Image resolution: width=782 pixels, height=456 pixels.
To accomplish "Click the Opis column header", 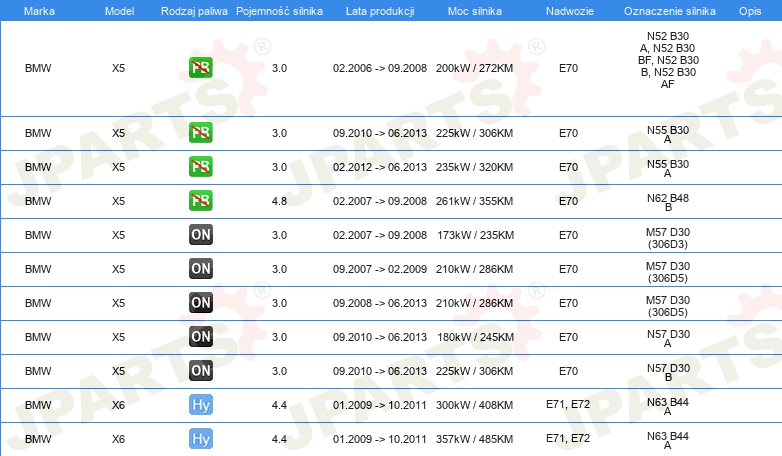I will coord(750,11).
